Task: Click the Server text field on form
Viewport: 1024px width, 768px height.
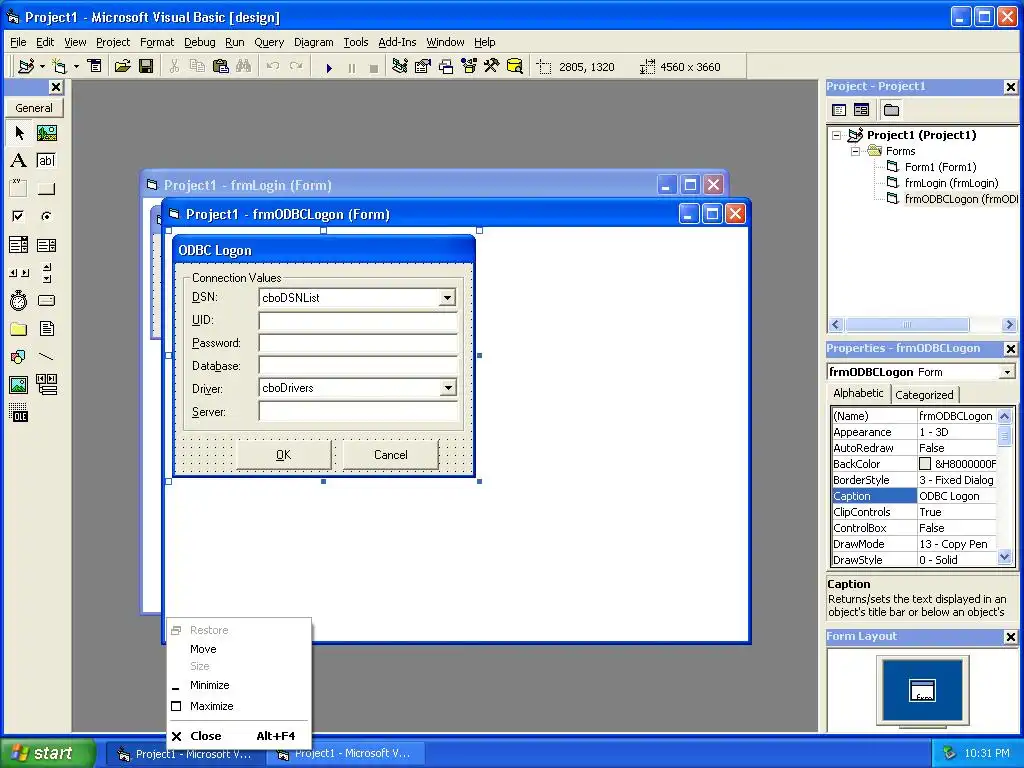Action: click(358, 412)
